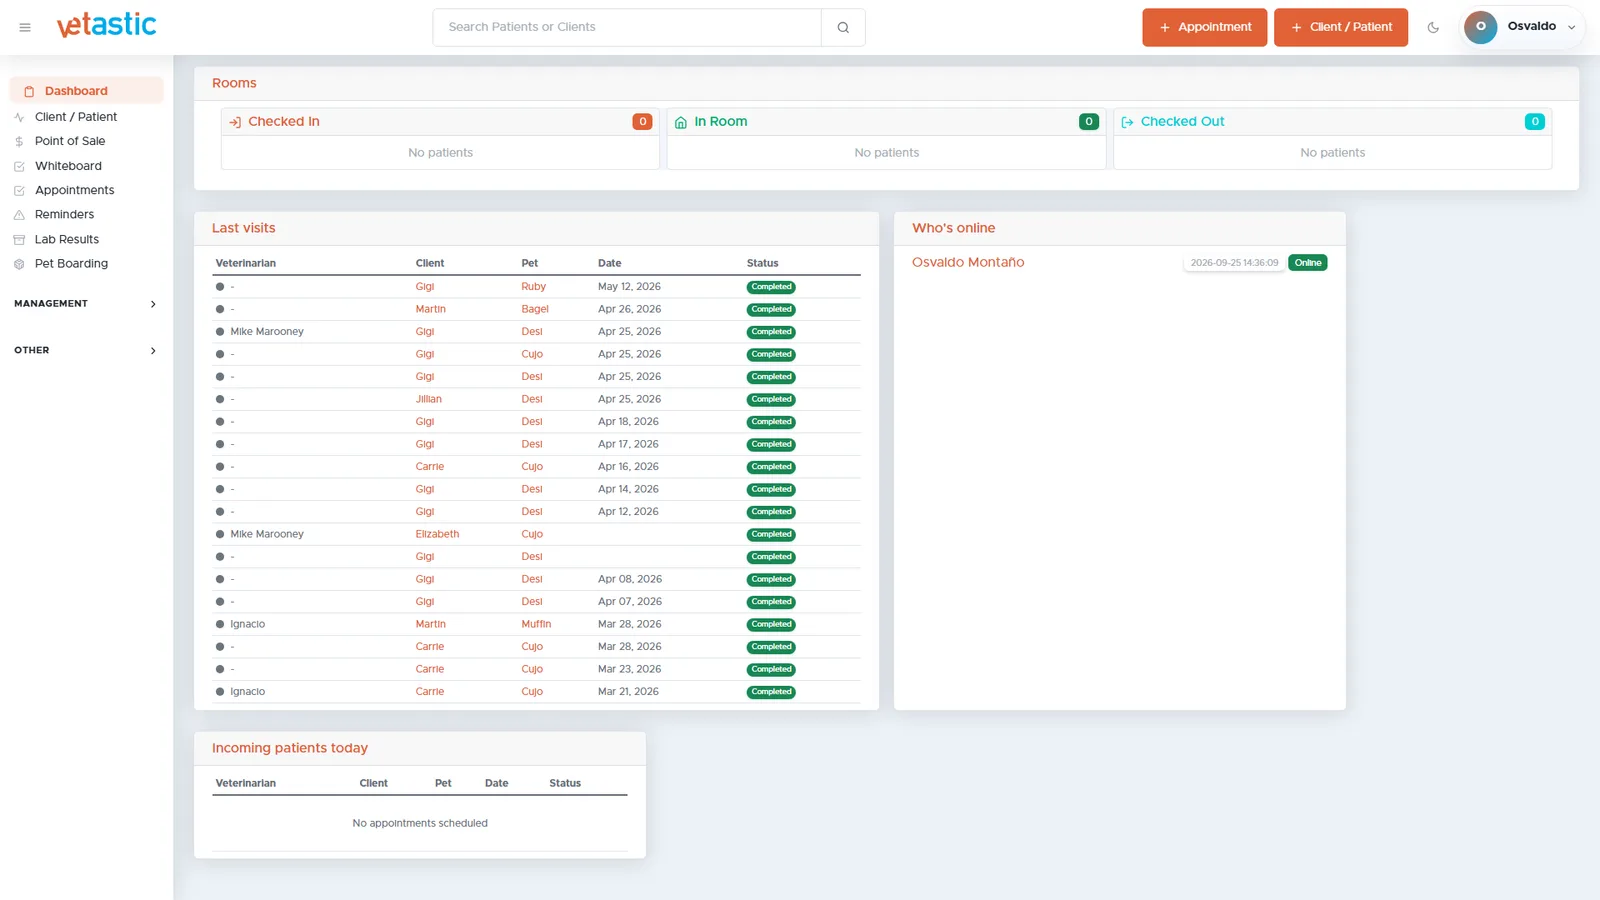Toggle dark mode moon icon
Image resolution: width=1600 pixels, height=900 pixels.
1433,27
